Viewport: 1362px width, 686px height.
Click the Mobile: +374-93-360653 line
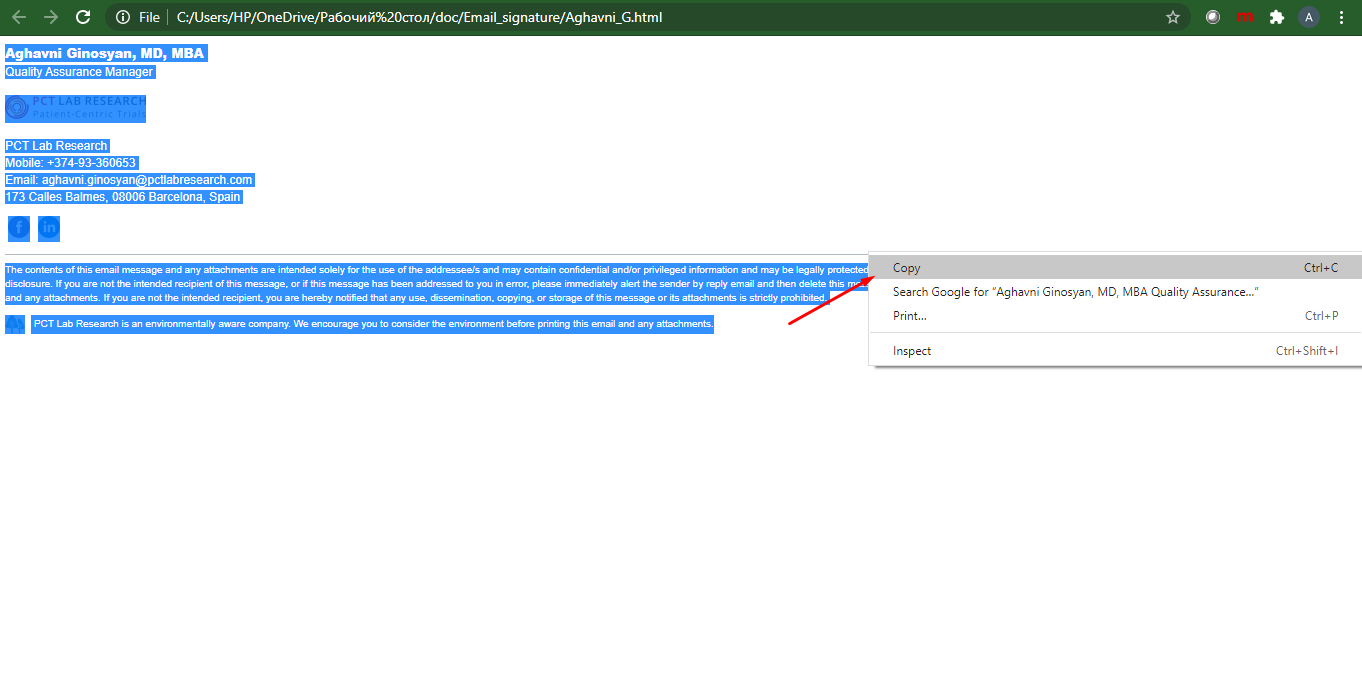(x=71, y=163)
